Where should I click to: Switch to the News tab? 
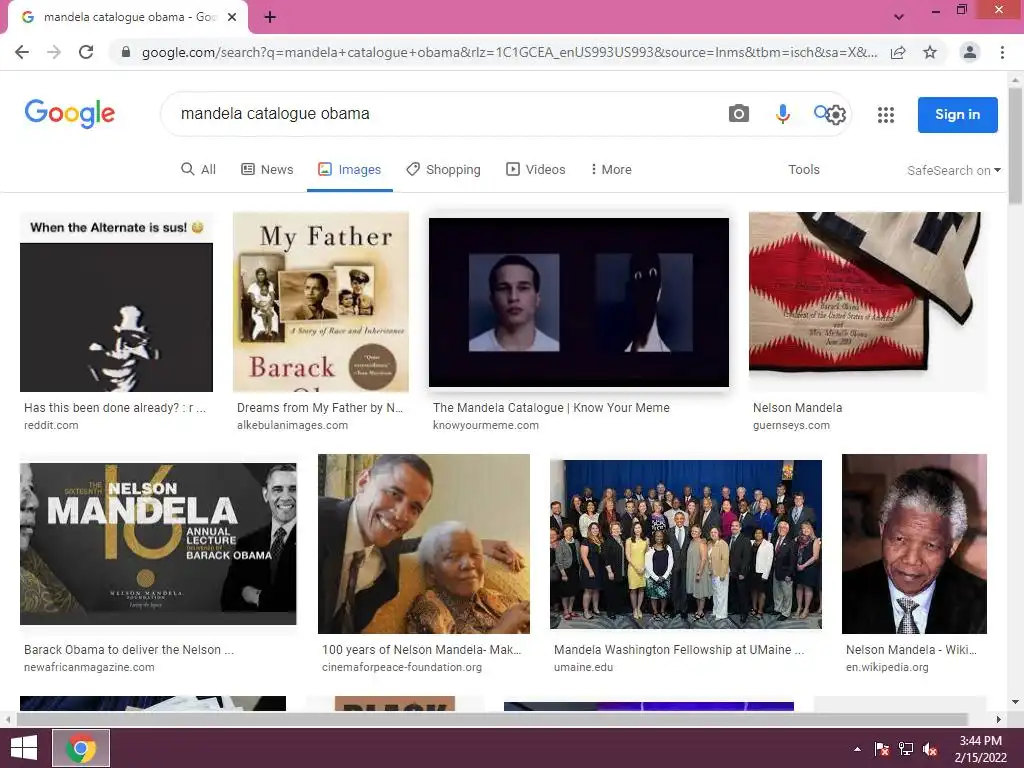coord(267,170)
